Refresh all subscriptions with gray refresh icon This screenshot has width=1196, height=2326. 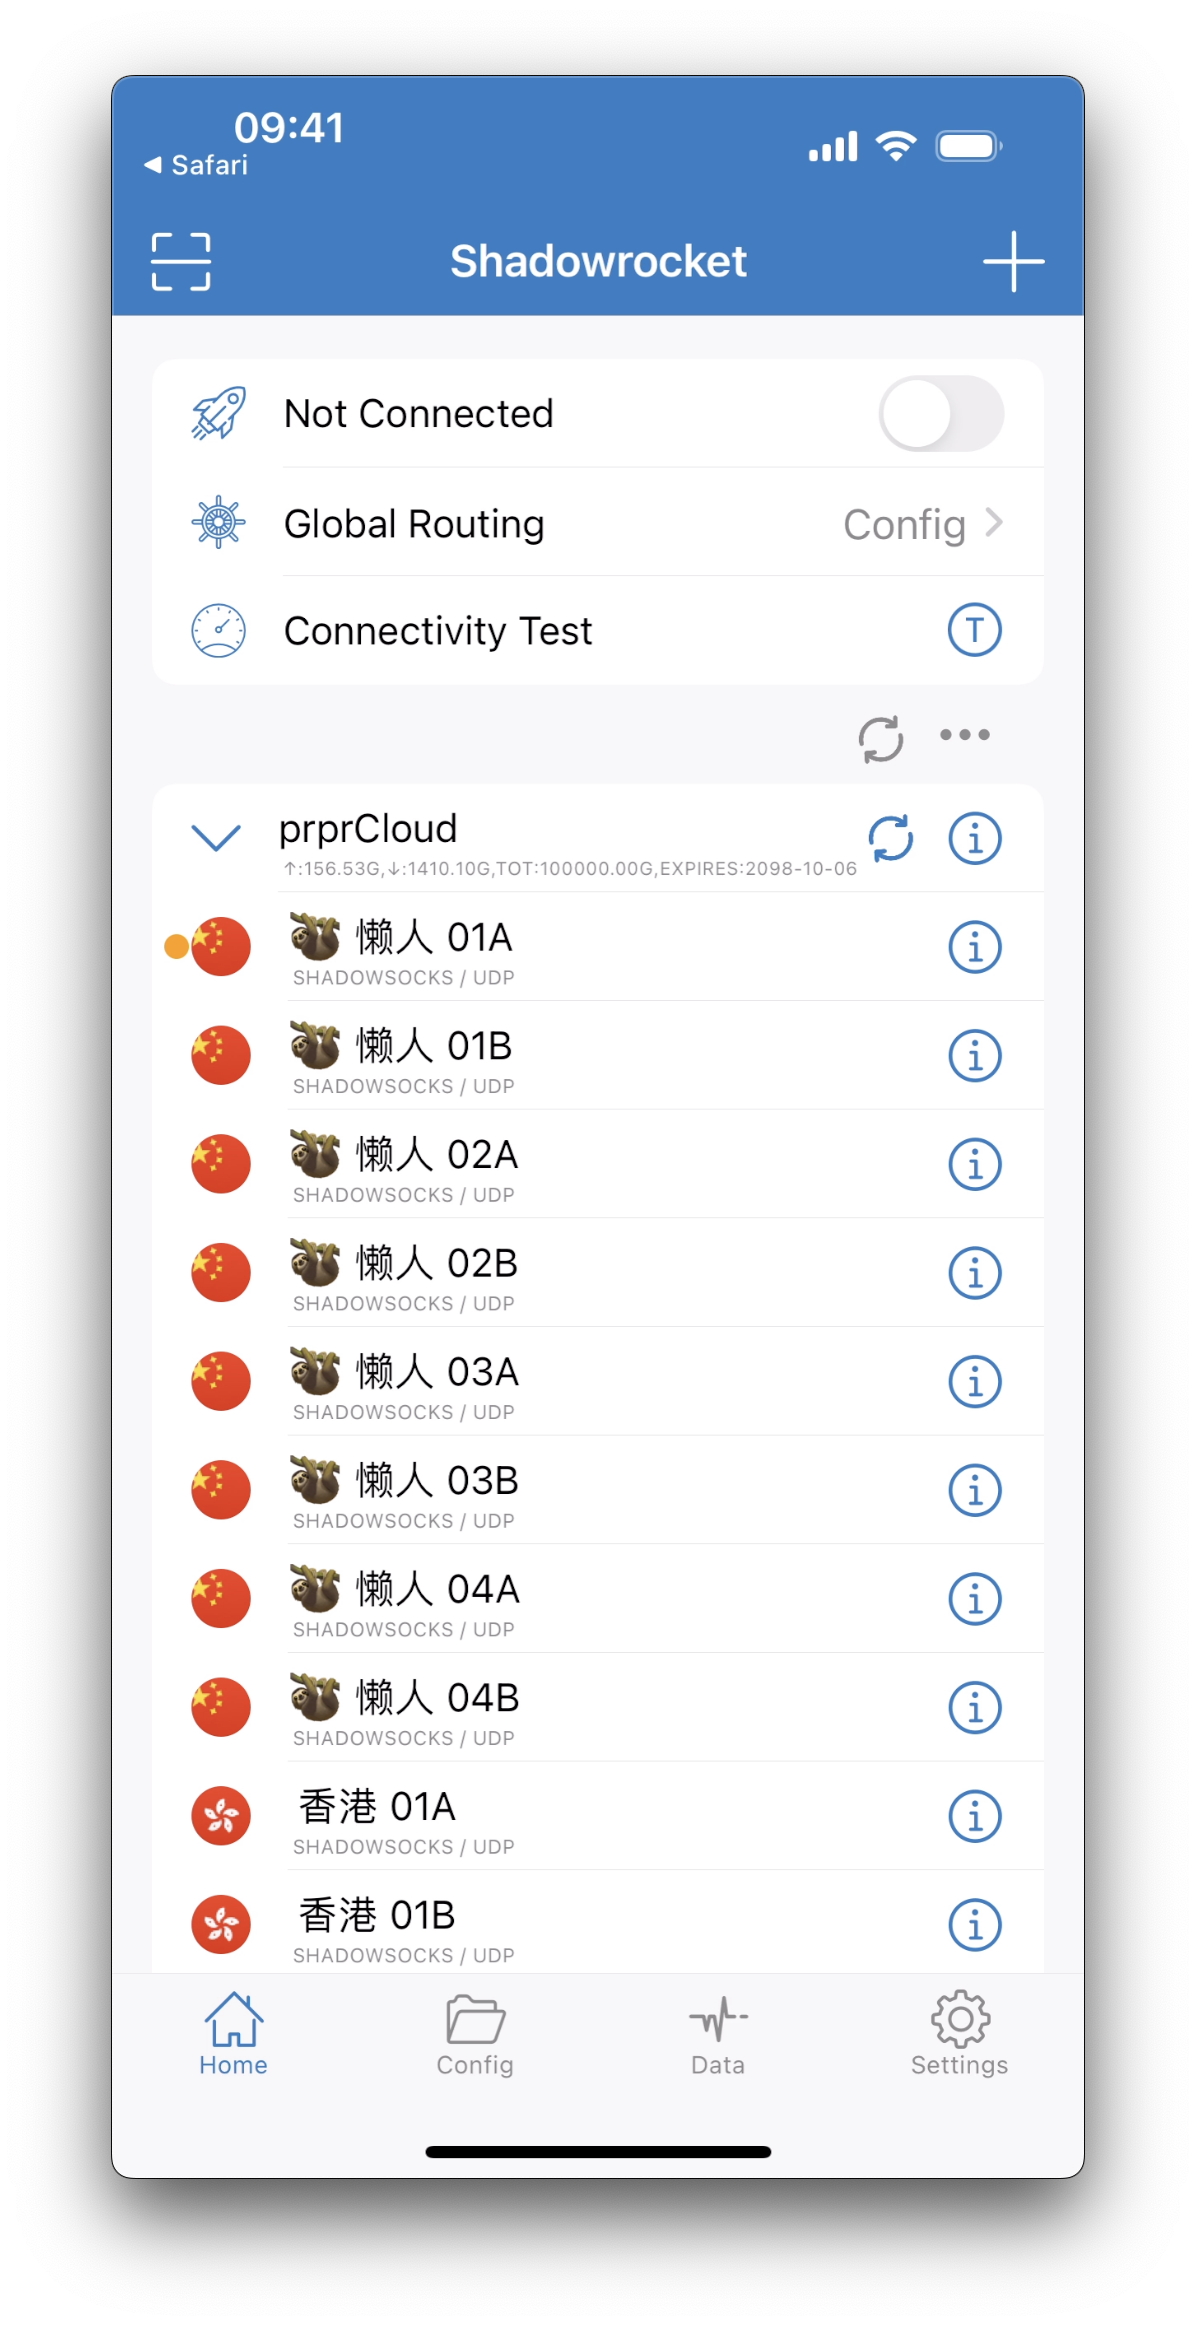pyautogui.click(x=881, y=738)
